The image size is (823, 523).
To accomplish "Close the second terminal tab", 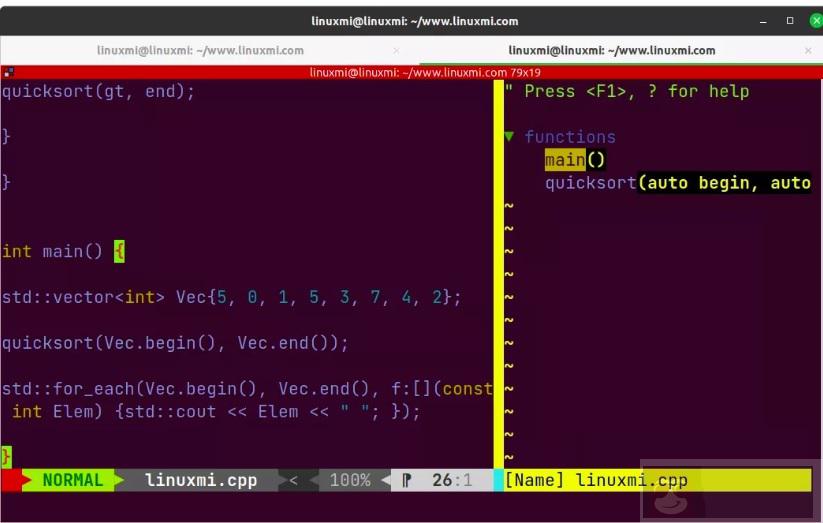I will [808, 50].
